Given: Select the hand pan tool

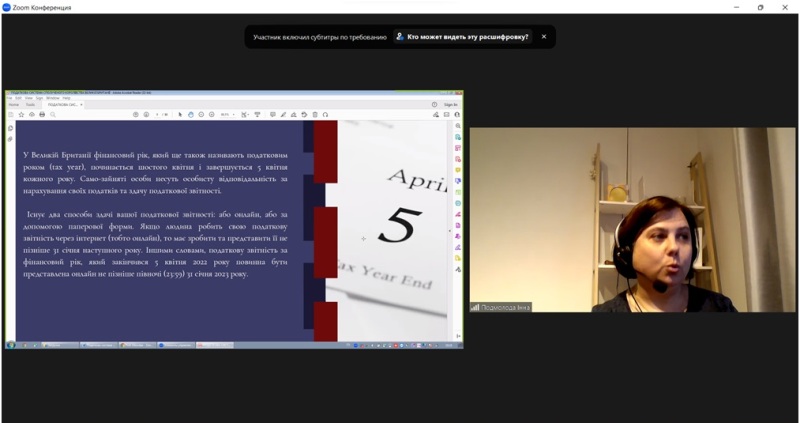Looking at the screenshot, I should (191, 115).
